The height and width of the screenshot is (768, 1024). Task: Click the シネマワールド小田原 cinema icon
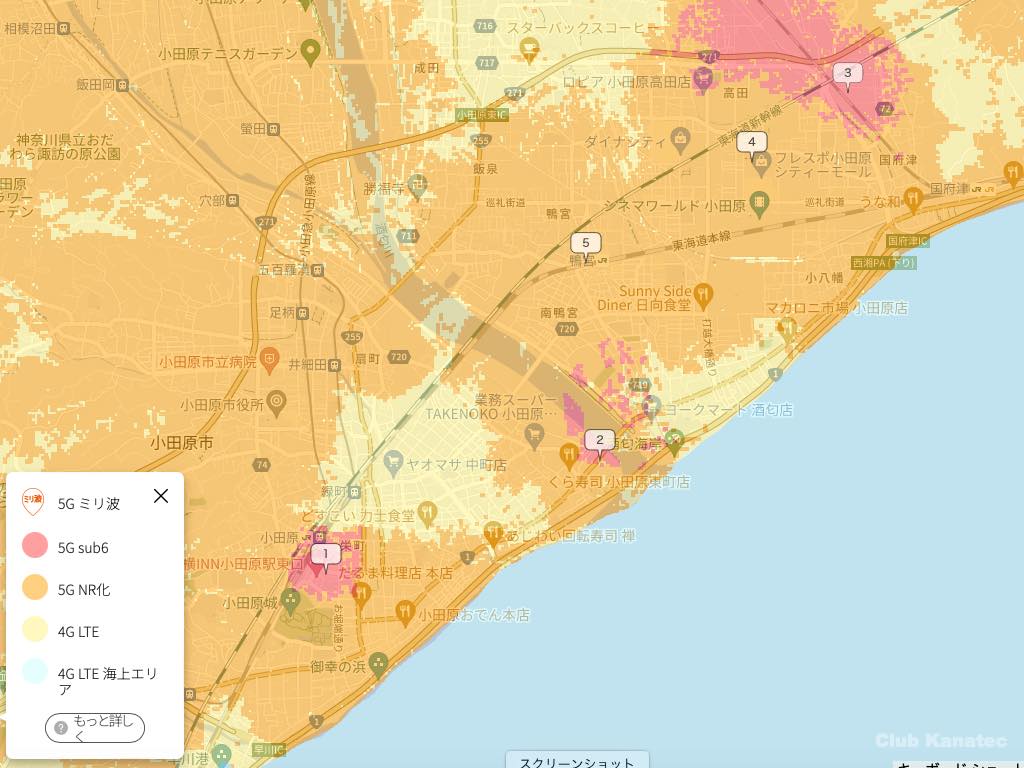click(x=759, y=204)
